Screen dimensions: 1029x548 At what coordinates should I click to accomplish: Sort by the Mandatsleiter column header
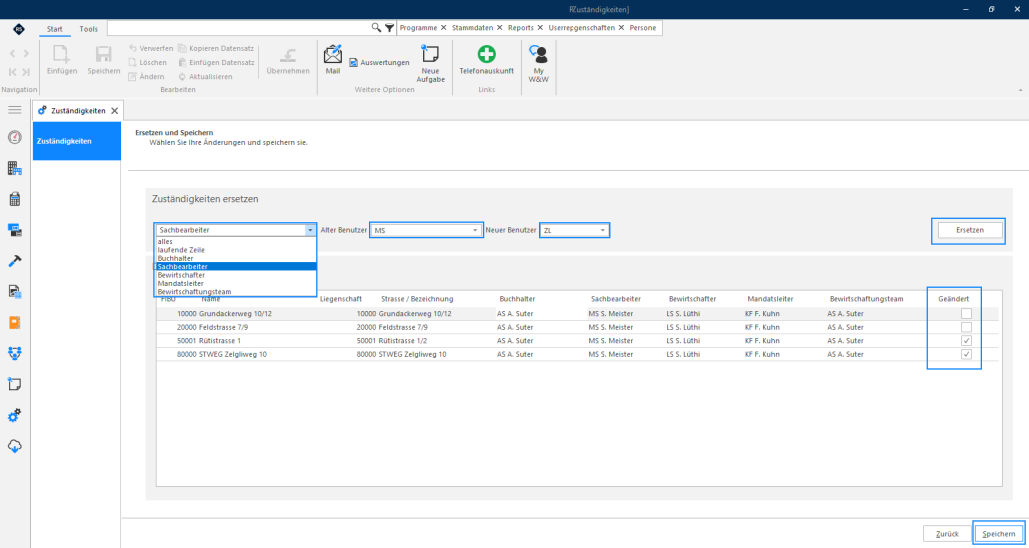click(769, 299)
